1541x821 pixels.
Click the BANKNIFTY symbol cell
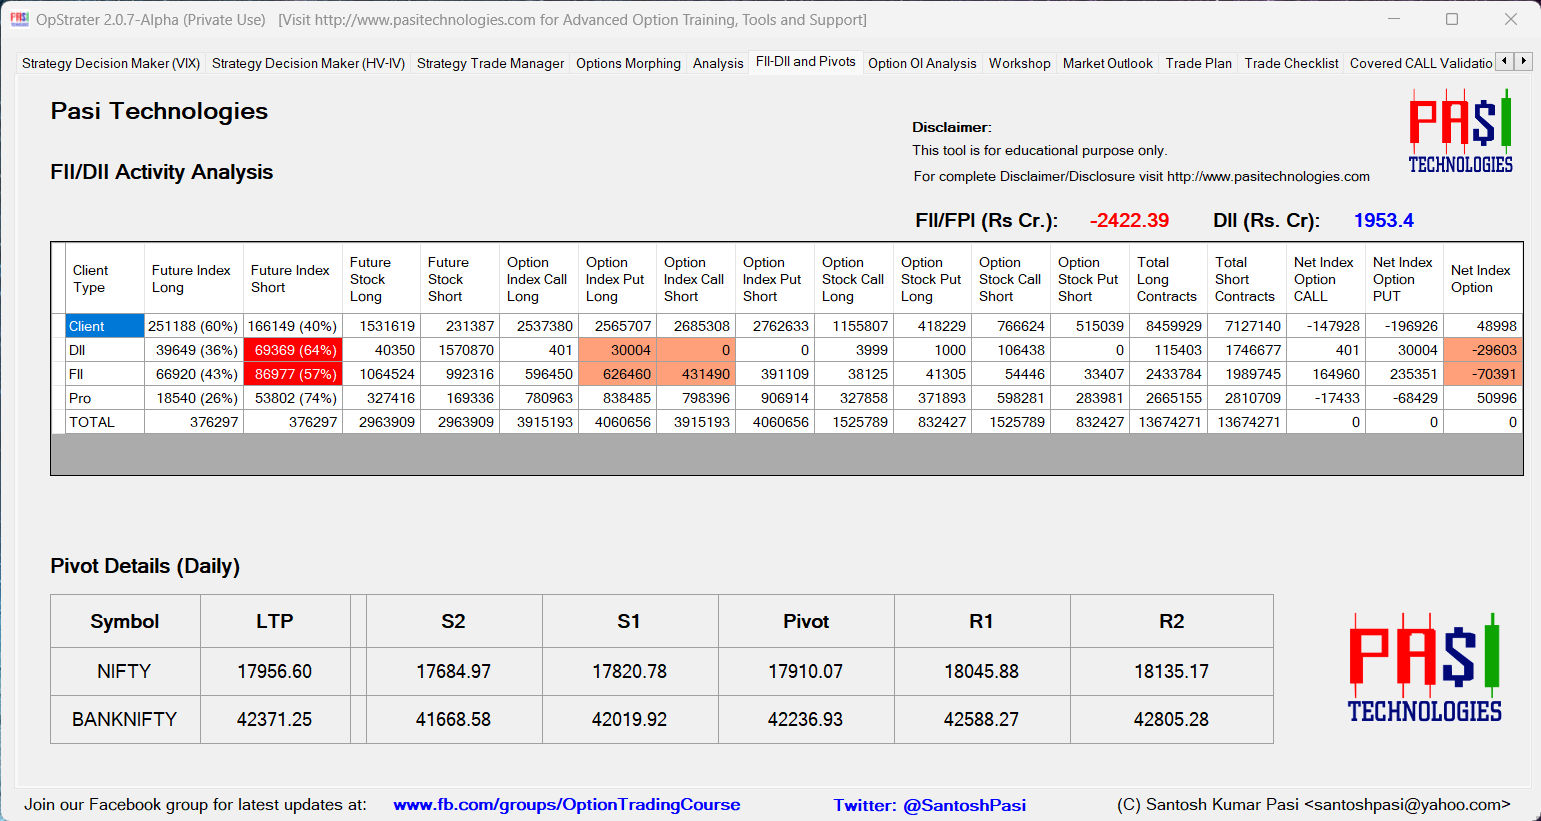click(x=125, y=719)
